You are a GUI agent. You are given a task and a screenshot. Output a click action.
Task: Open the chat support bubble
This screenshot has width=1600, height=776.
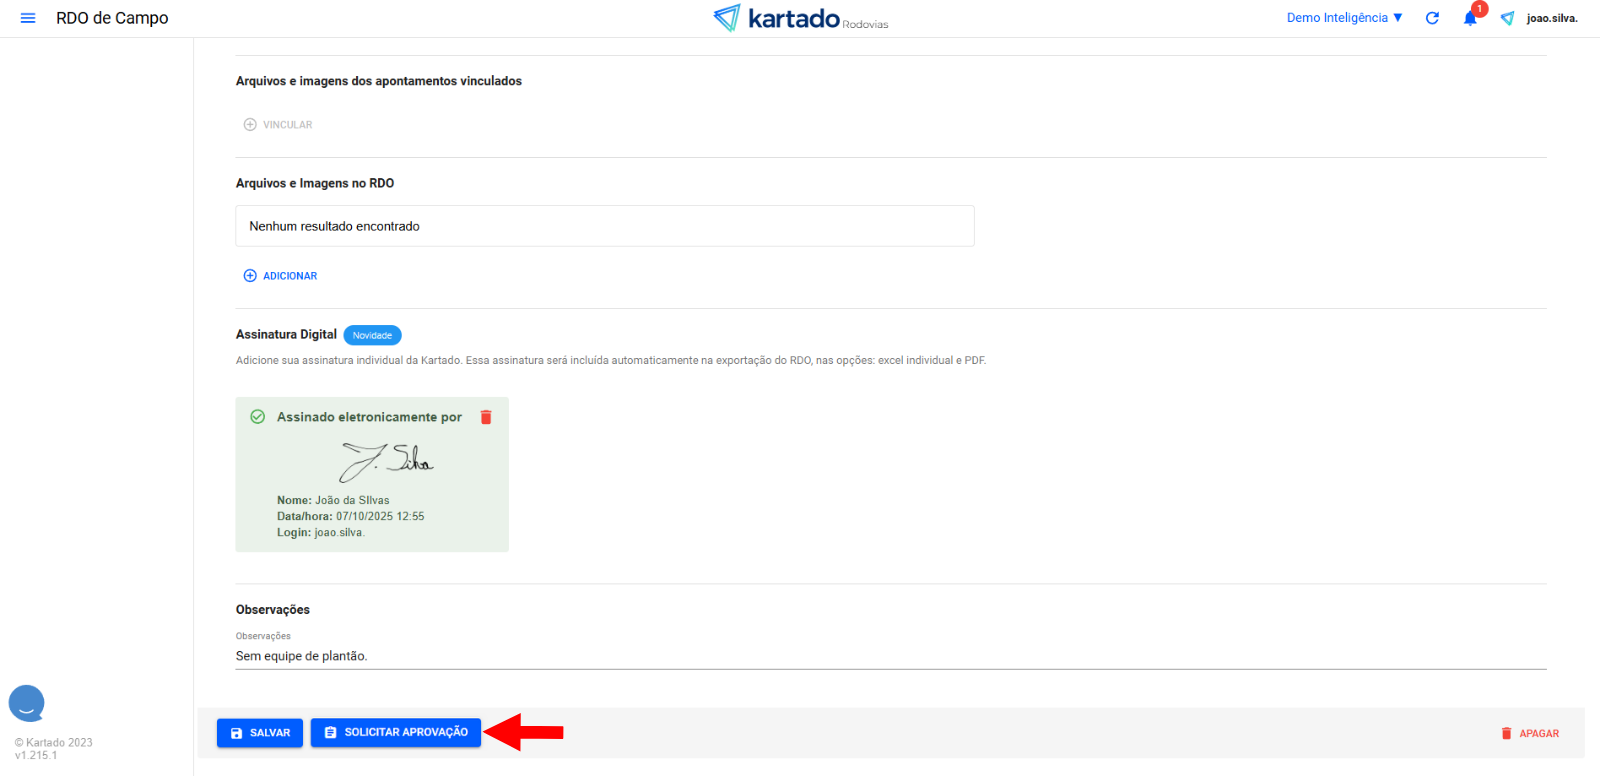pos(27,703)
